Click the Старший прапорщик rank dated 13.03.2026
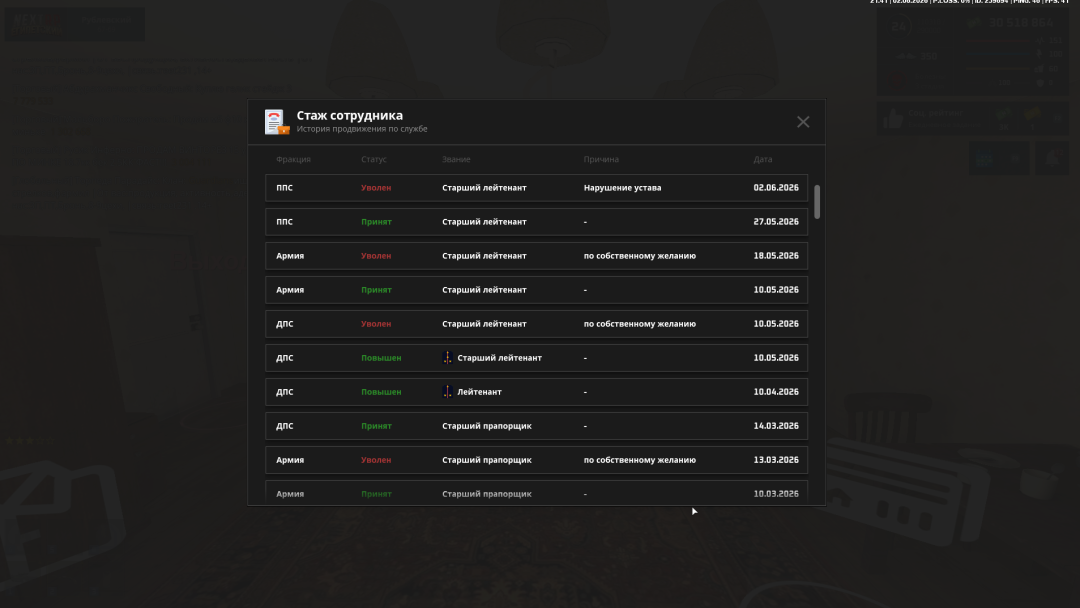This screenshot has width=1080, height=608. [487, 460]
